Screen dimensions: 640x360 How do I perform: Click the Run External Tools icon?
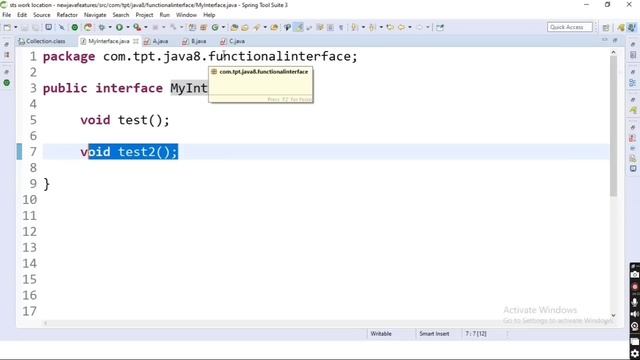pos(137,27)
